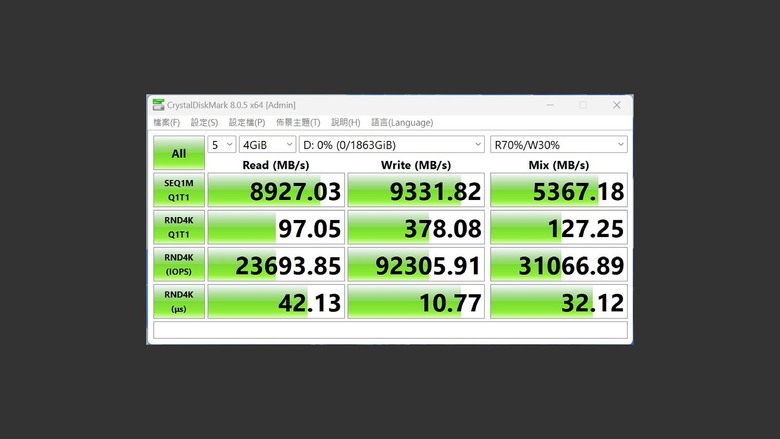Expand the 4GiB test size dropdown

pos(268,145)
